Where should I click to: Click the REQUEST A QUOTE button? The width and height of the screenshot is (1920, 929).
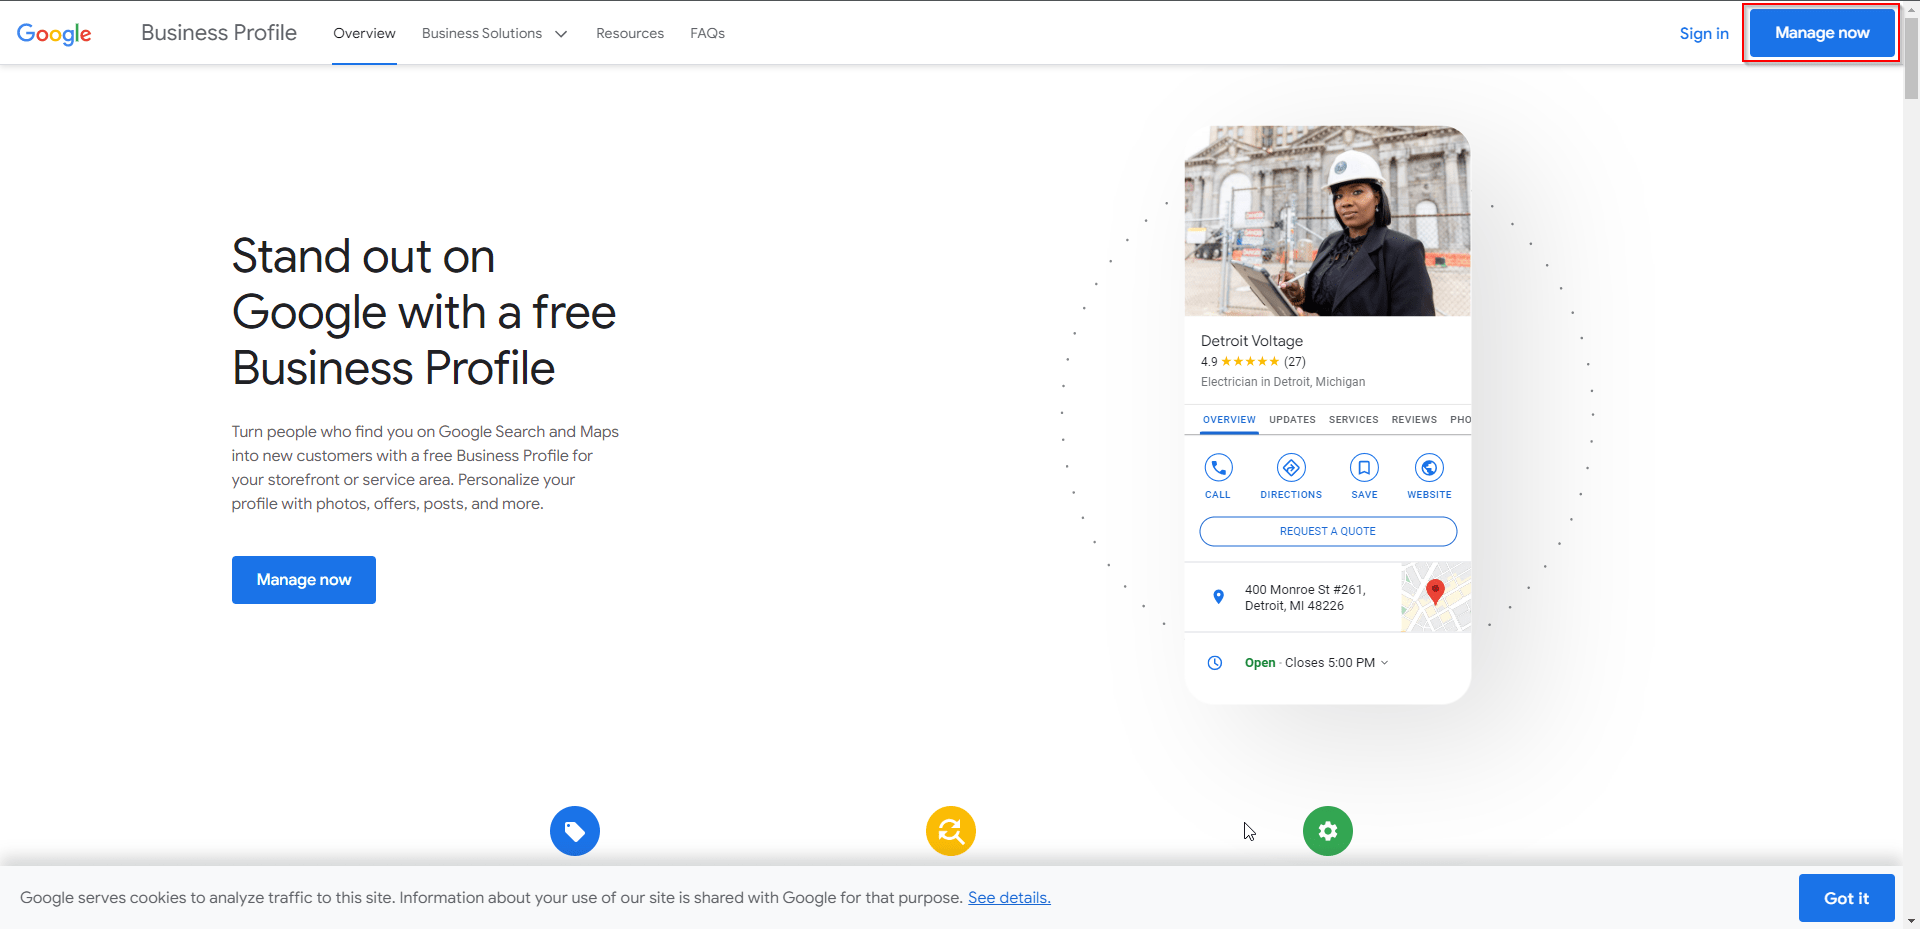[1328, 531]
